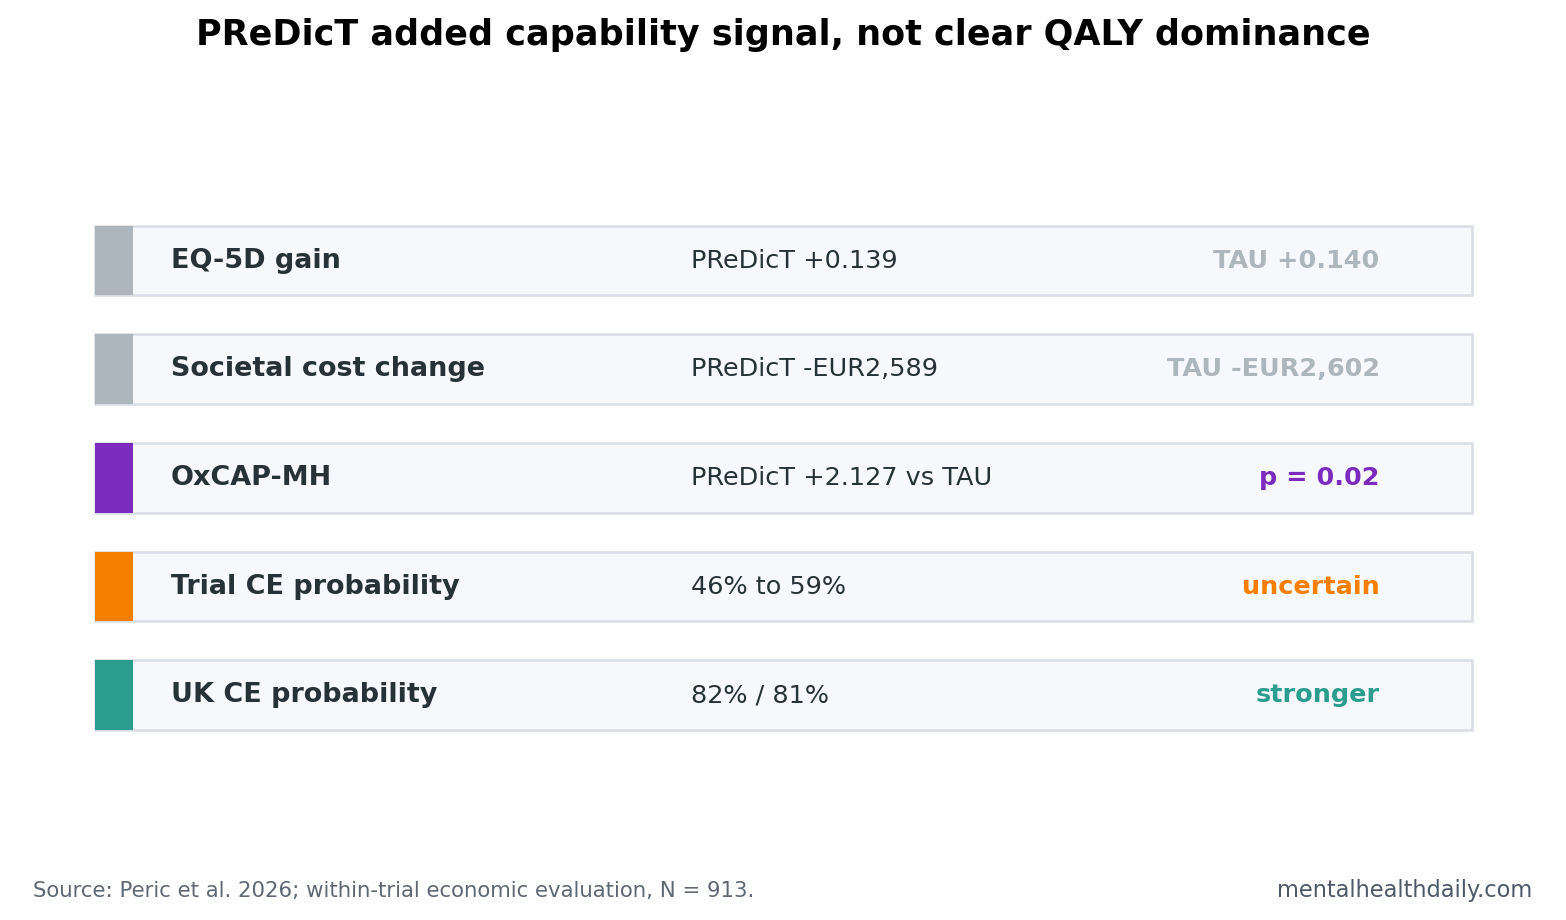Click the gray swatch beside Societal cost change
The height and width of the screenshot is (920, 1566).
click(114, 369)
